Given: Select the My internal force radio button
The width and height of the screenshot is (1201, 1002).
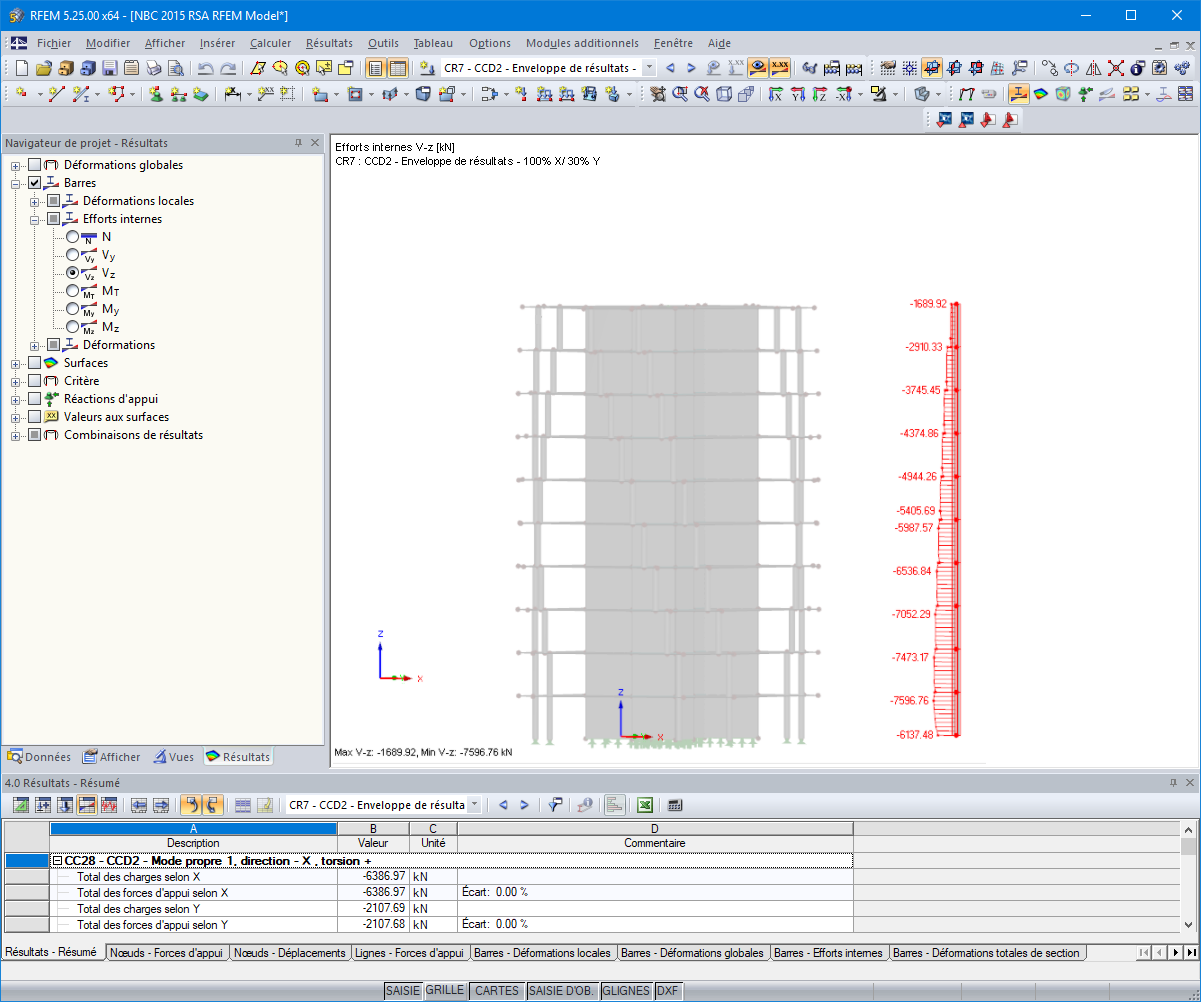Looking at the screenshot, I should (x=74, y=309).
